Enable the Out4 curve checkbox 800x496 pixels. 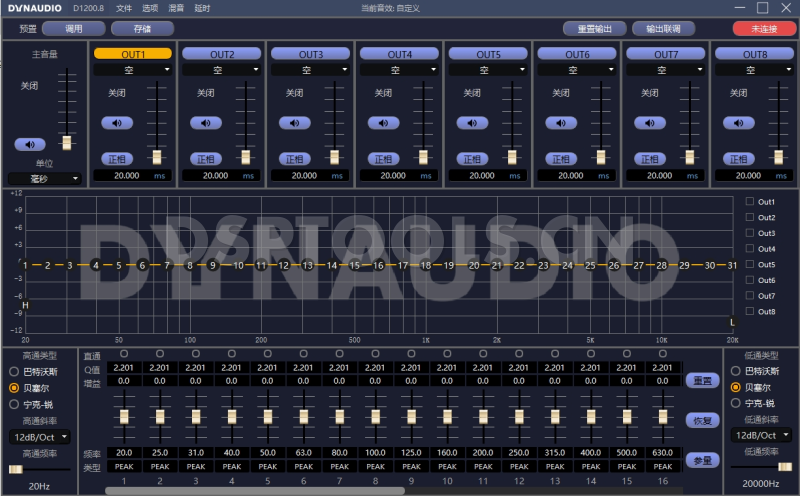coord(749,249)
